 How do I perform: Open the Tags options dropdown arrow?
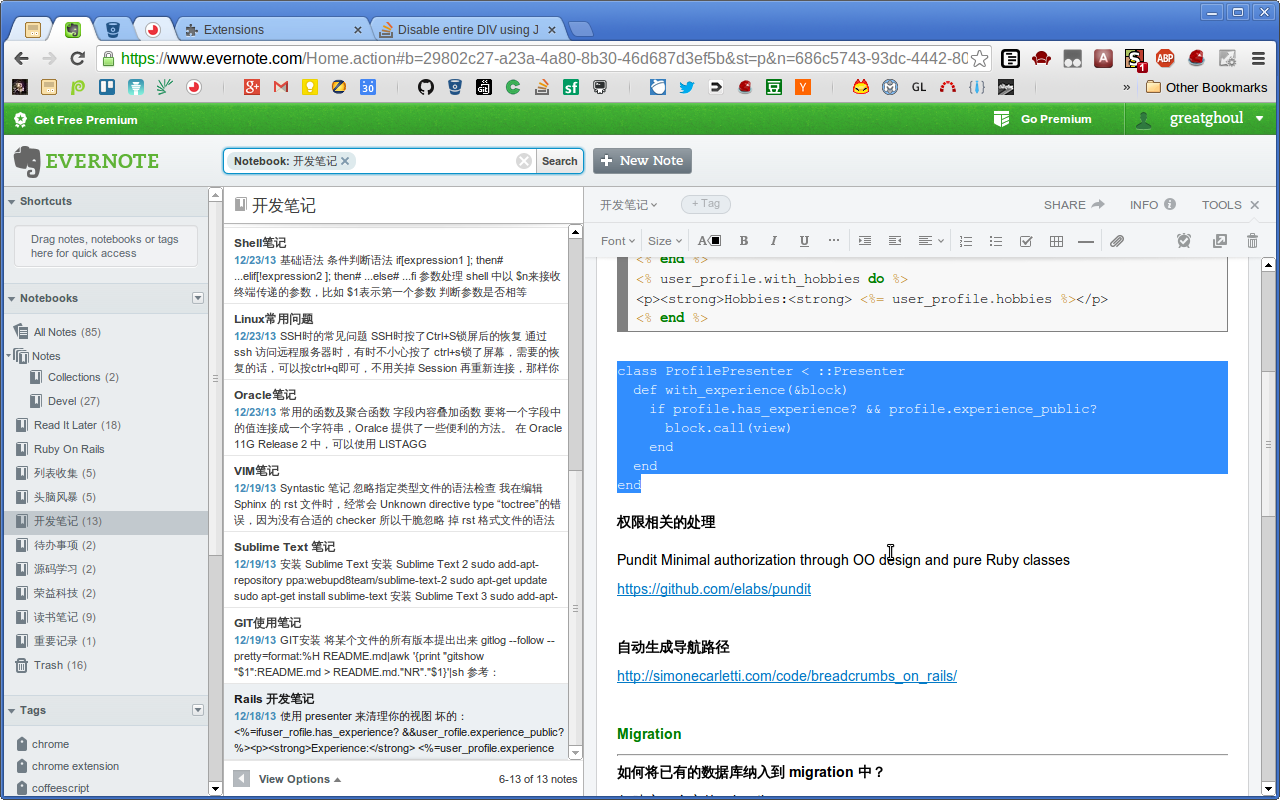point(198,710)
